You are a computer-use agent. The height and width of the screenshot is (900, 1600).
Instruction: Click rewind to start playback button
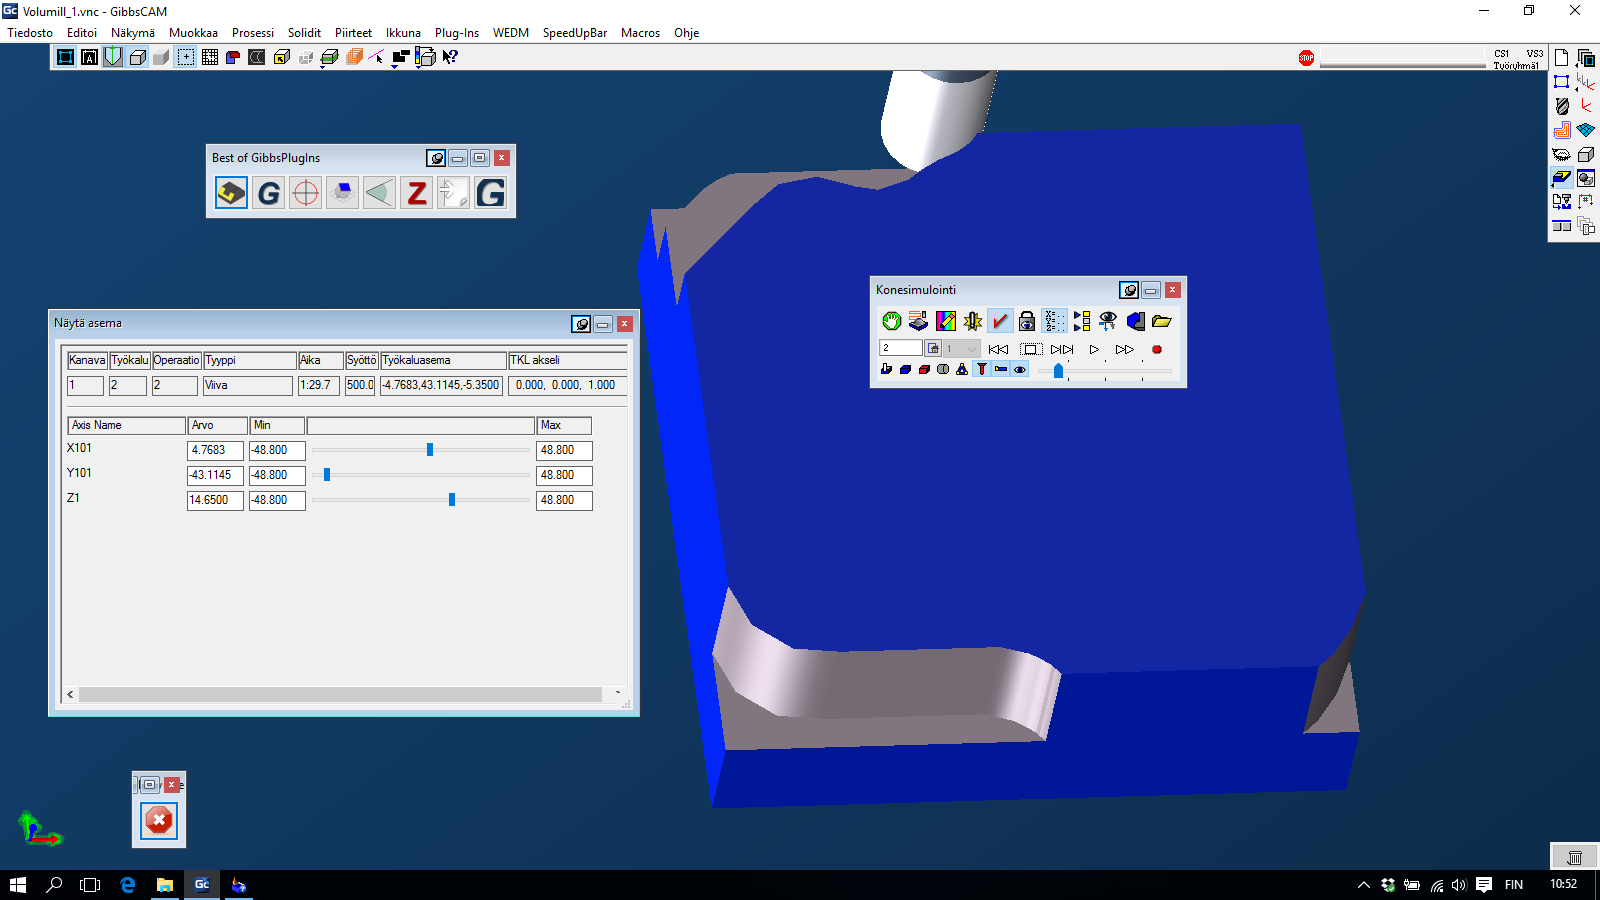pos(998,349)
